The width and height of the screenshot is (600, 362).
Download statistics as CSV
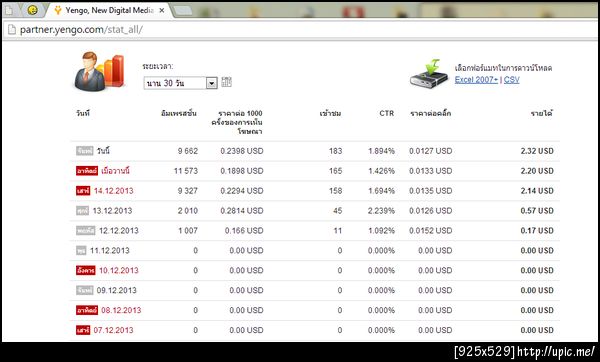512,80
